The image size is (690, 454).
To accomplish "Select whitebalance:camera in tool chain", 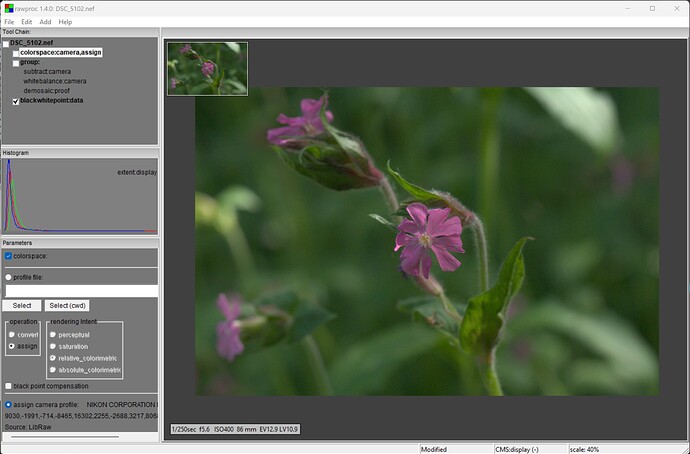I will point(55,81).
